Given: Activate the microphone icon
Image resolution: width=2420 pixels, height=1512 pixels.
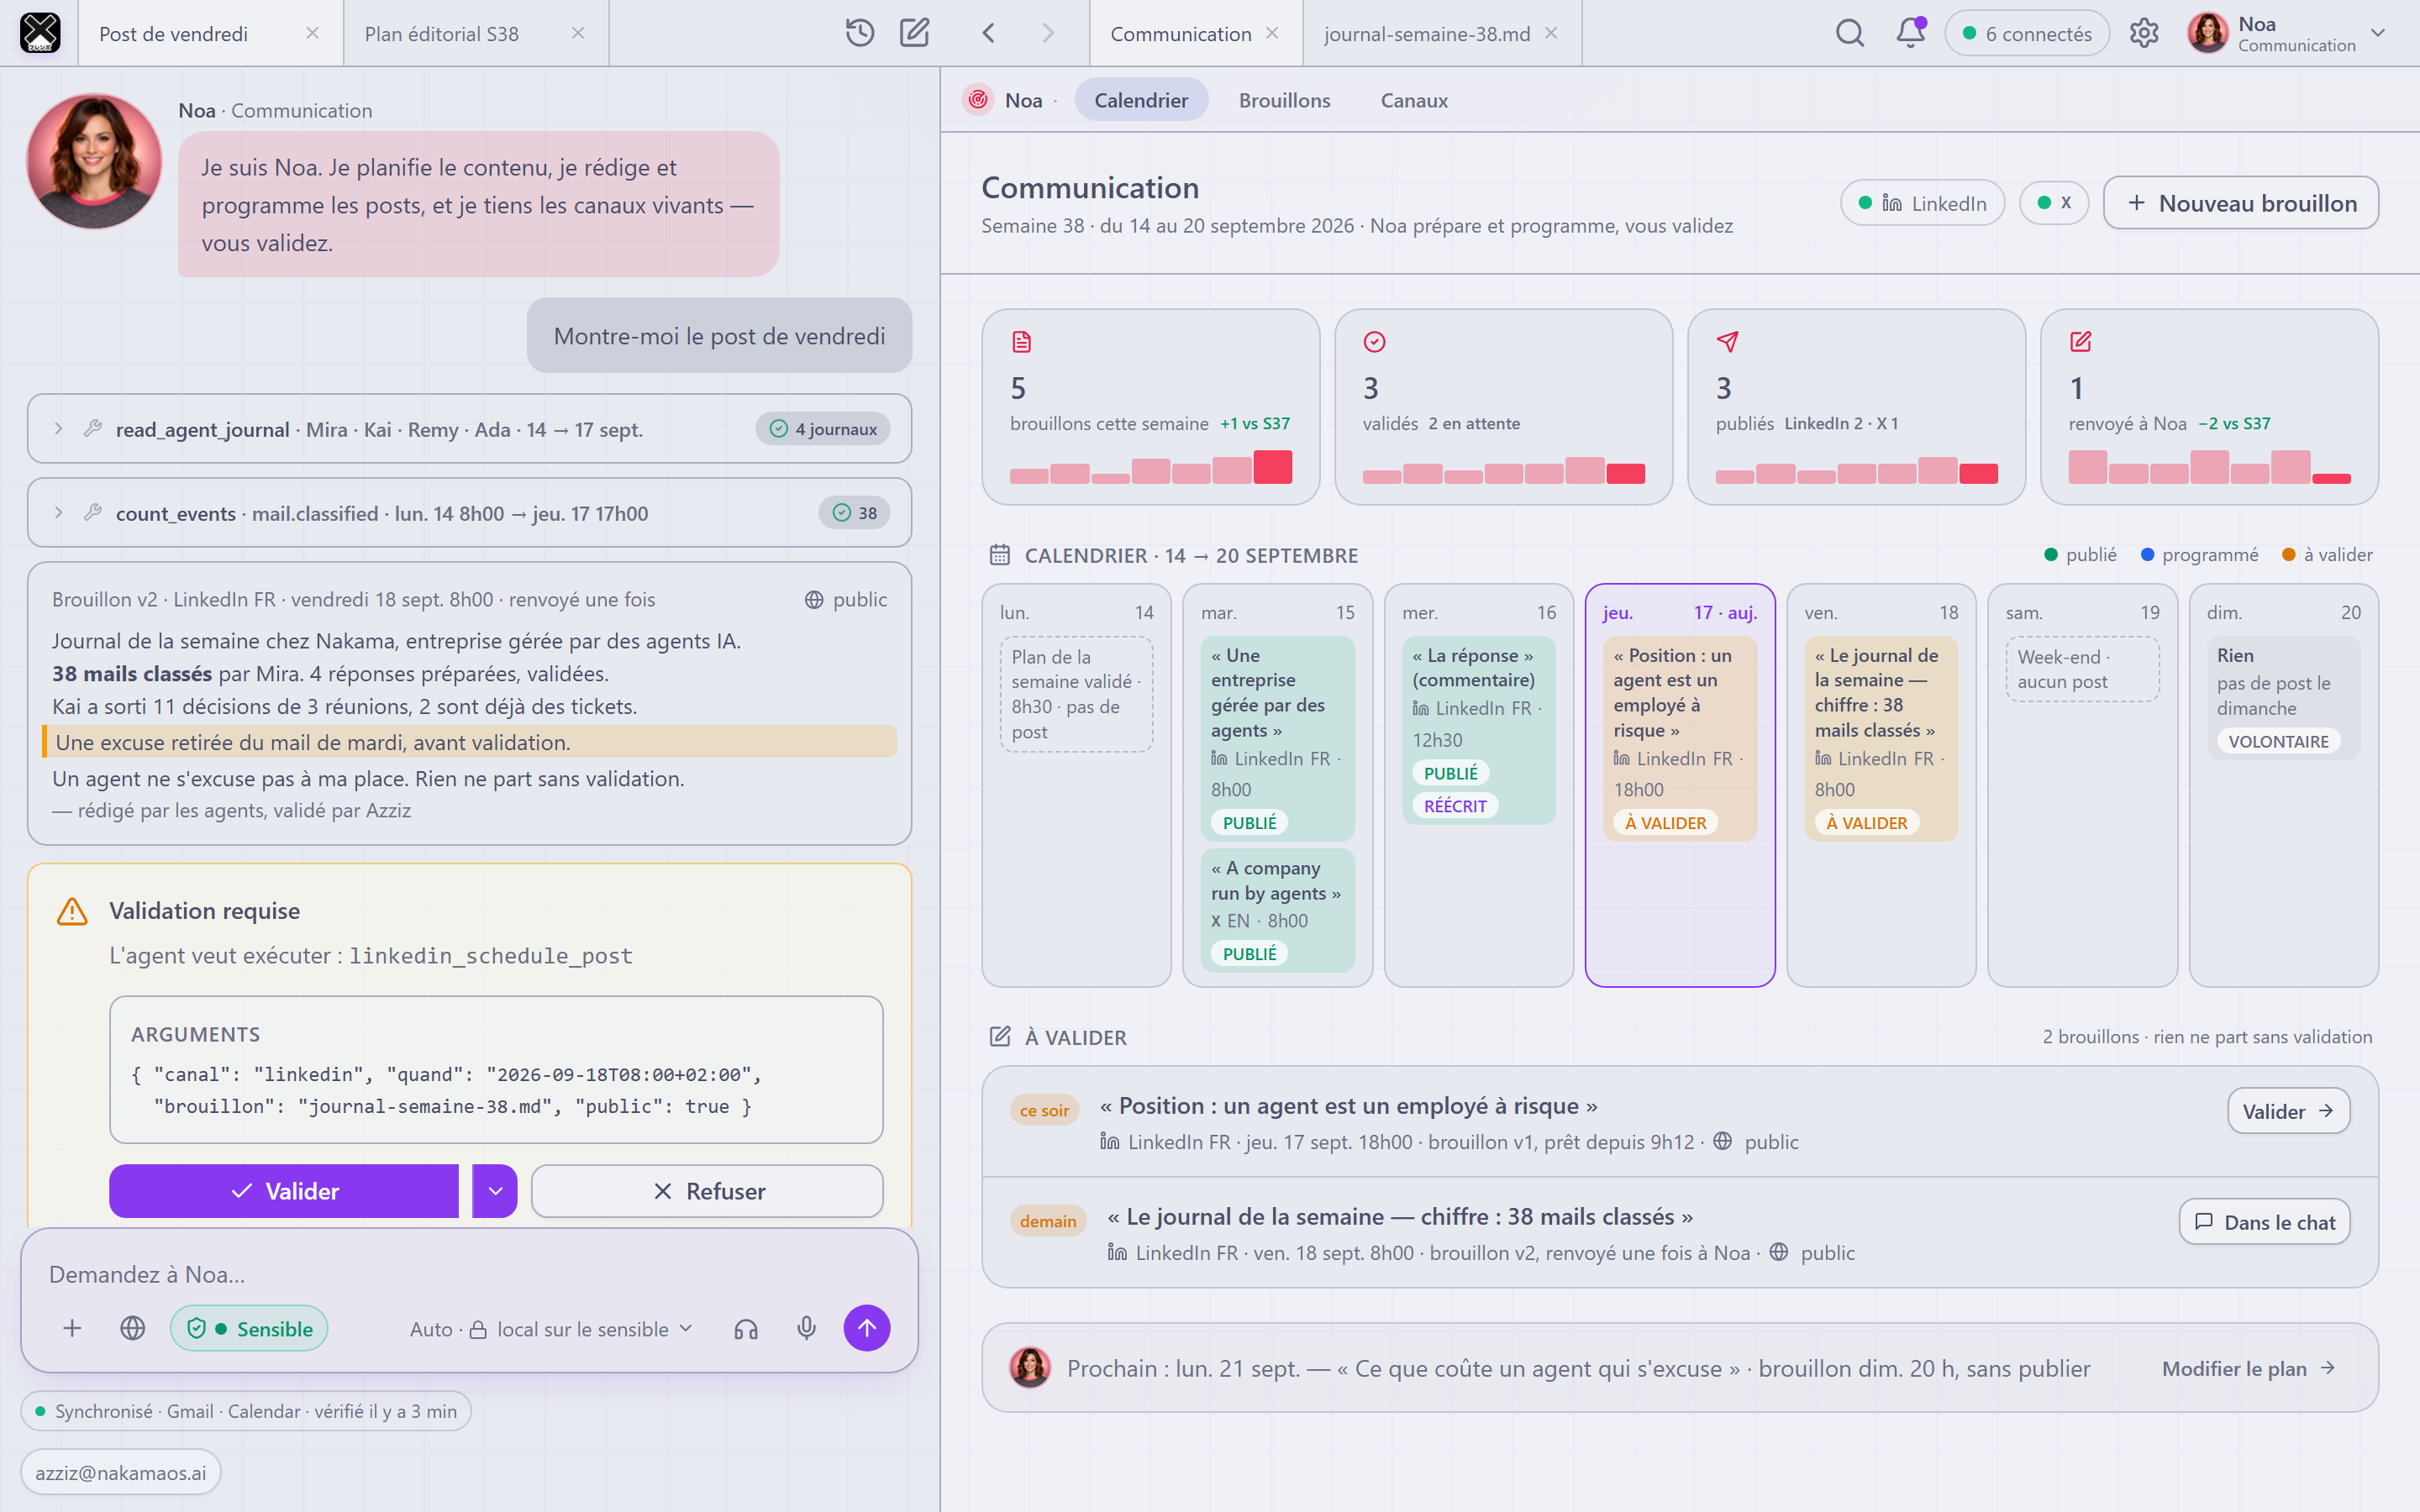Looking at the screenshot, I should pos(806,1328).
